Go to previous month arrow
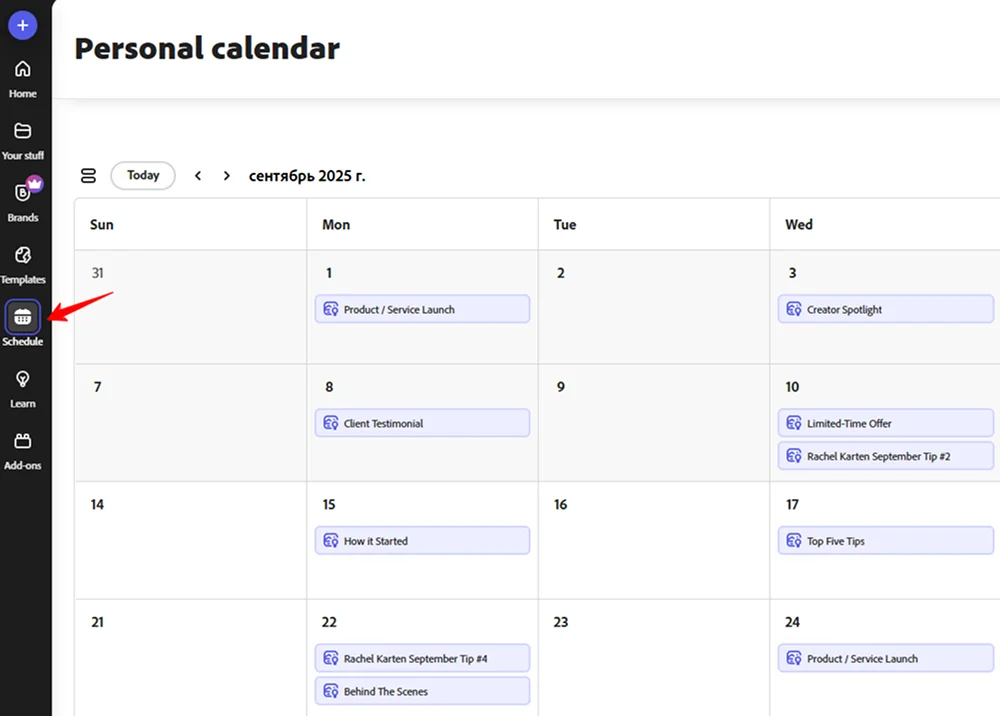Screen dimensions: 1000x716 (198, 176)
